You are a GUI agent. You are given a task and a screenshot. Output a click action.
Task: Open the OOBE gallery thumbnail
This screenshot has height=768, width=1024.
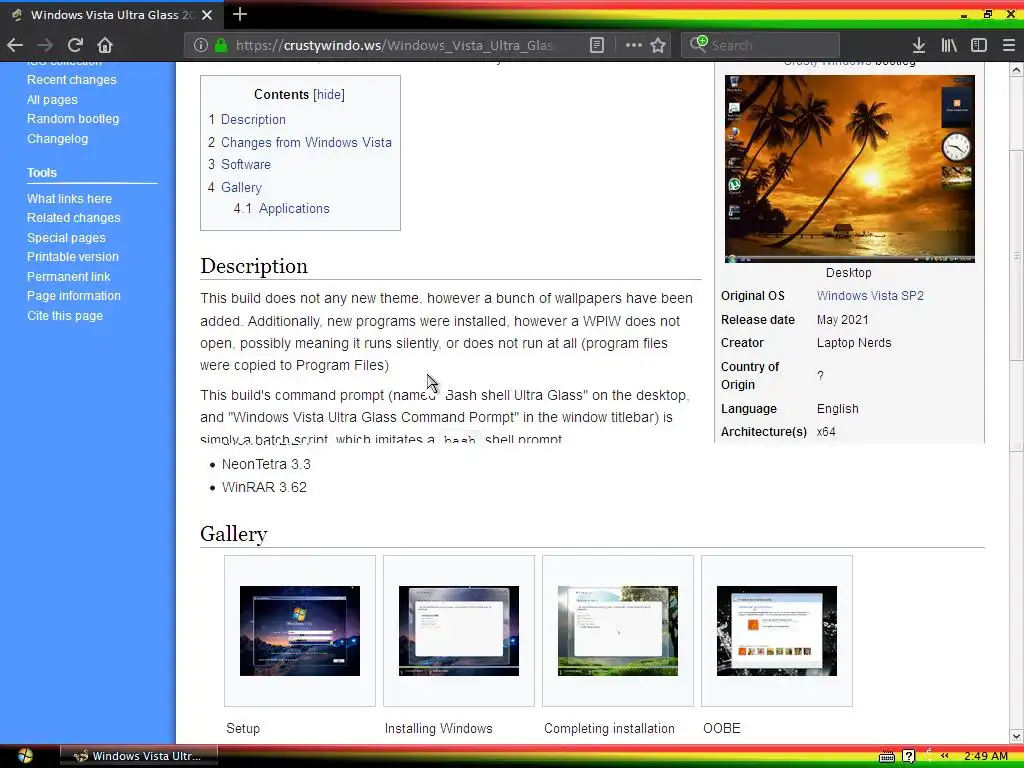coord(776,631)
